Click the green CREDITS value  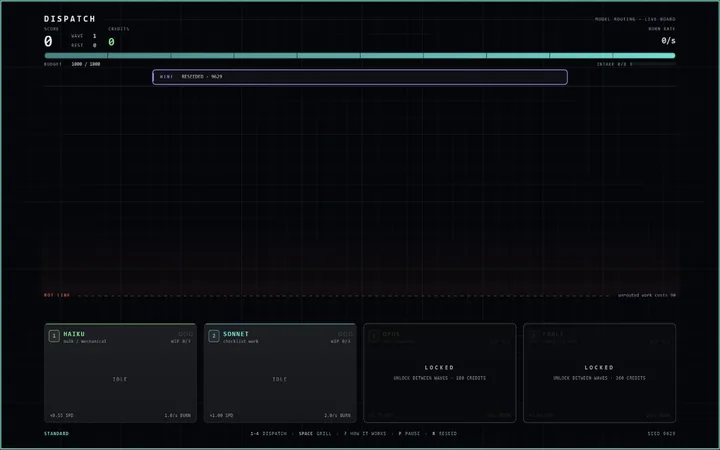click(x=111, y=42)
